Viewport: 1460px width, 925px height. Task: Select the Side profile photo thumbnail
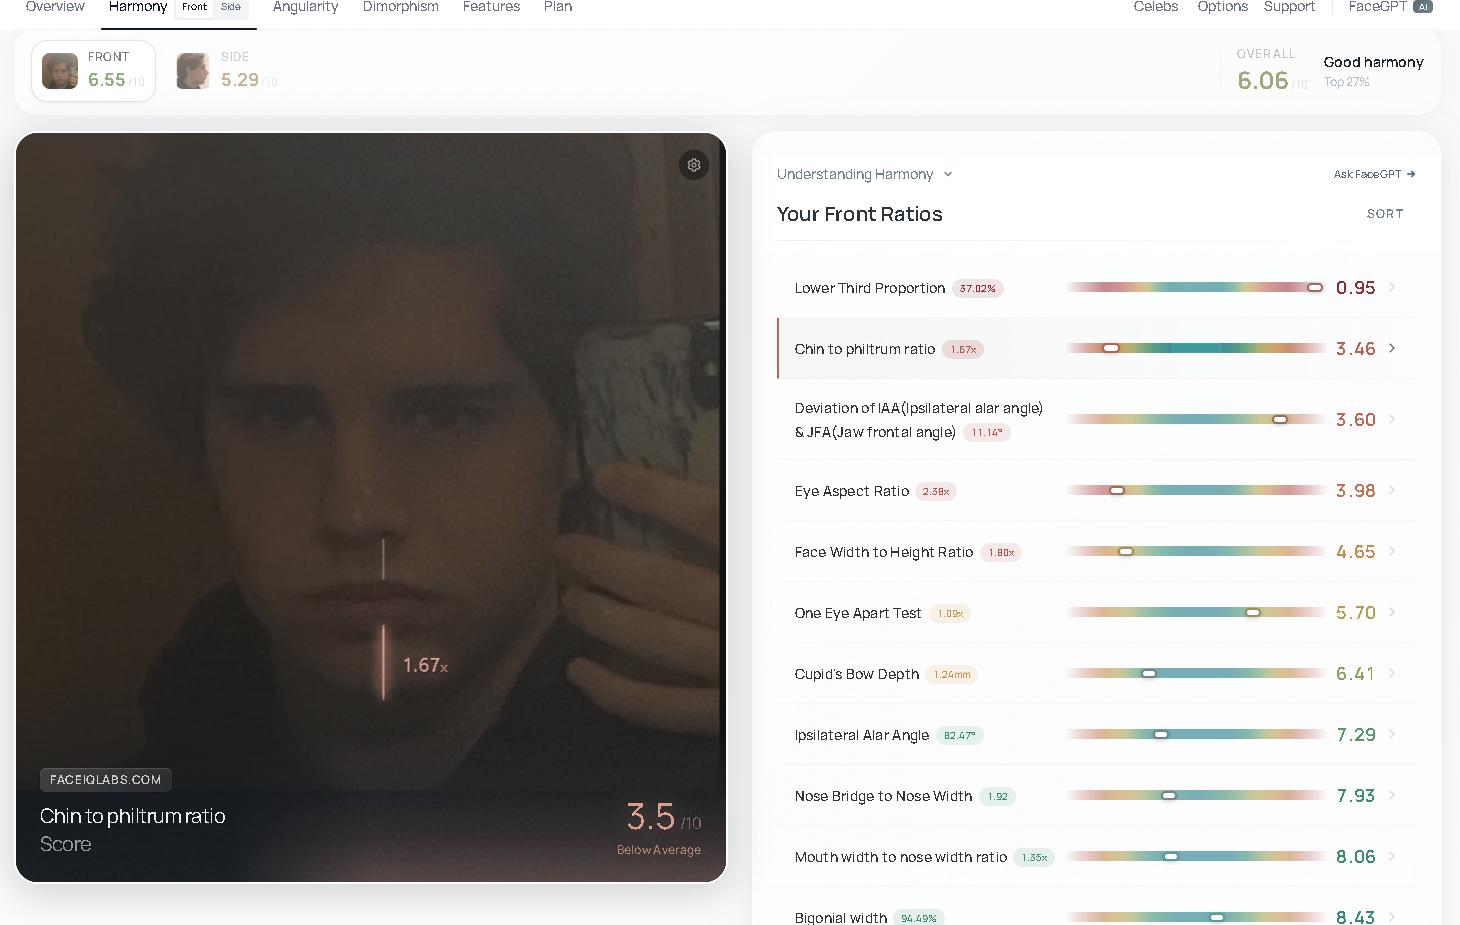(193, 71)
